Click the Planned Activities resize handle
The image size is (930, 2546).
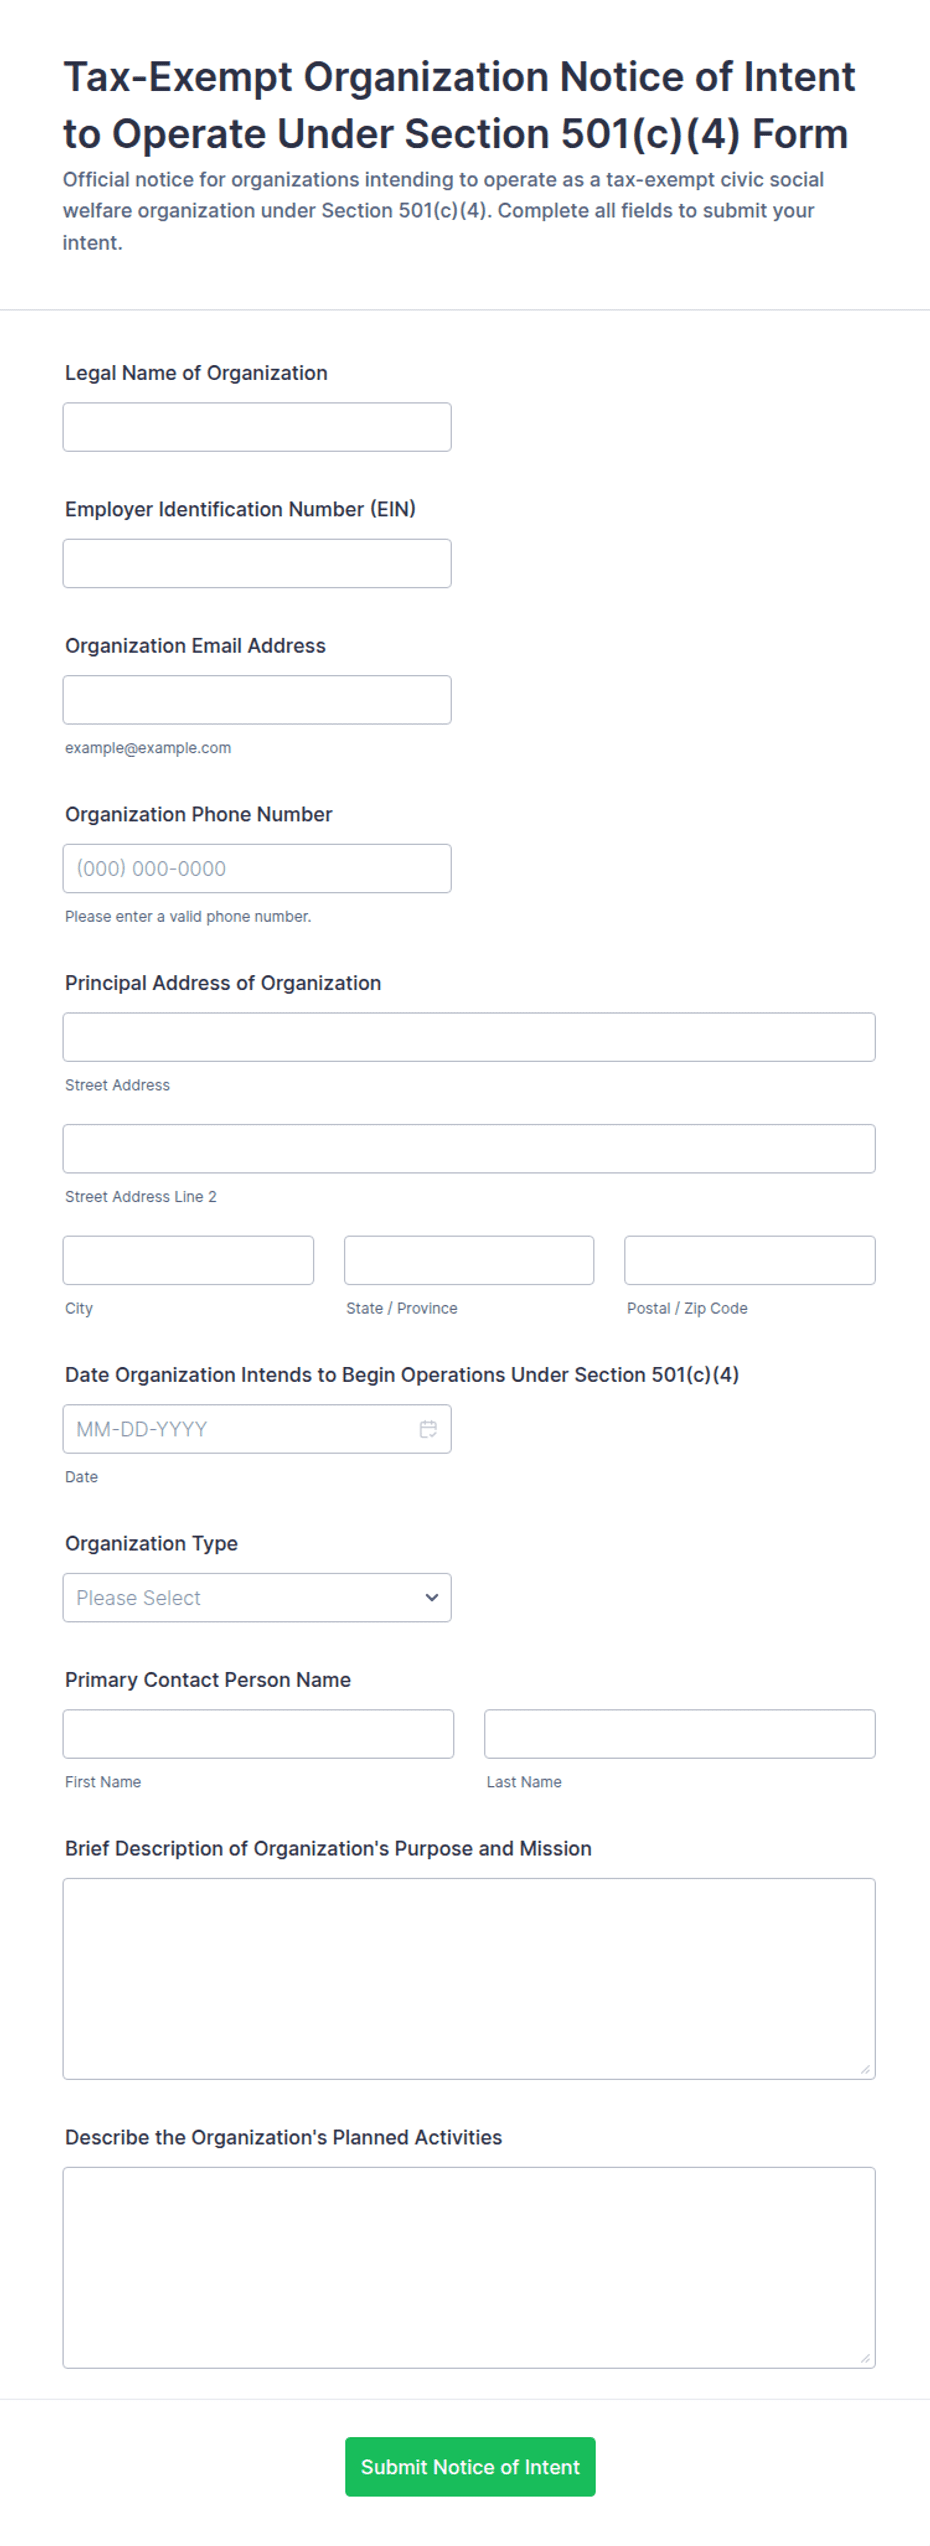pyautogui.click(x=866, y=2359)
